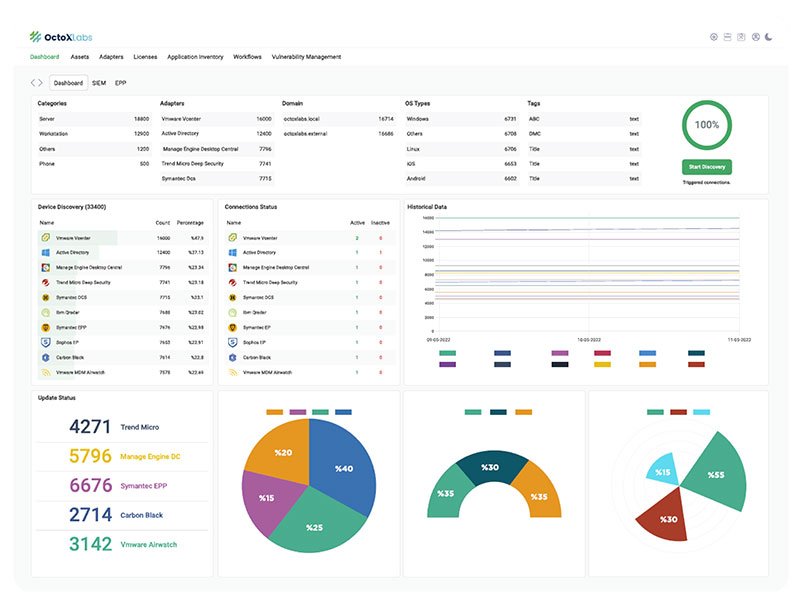The height and width of the screenshot is (592, 800).
Task: Click the 3142 Vmware Airwatch status
Action: point(122,544)
